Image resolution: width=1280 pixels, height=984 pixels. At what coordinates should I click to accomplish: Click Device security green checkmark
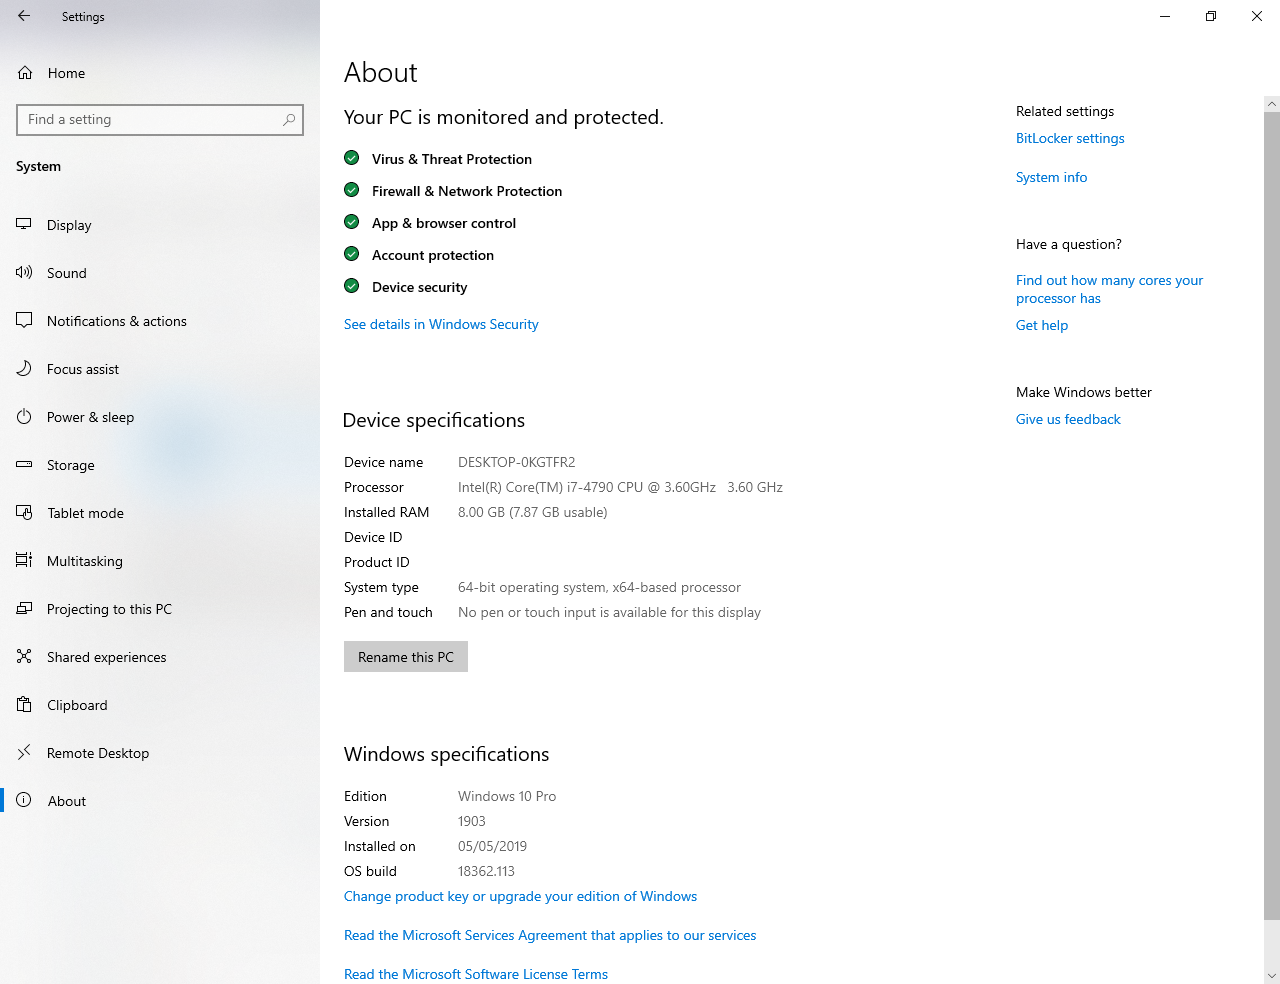[352, 286]
